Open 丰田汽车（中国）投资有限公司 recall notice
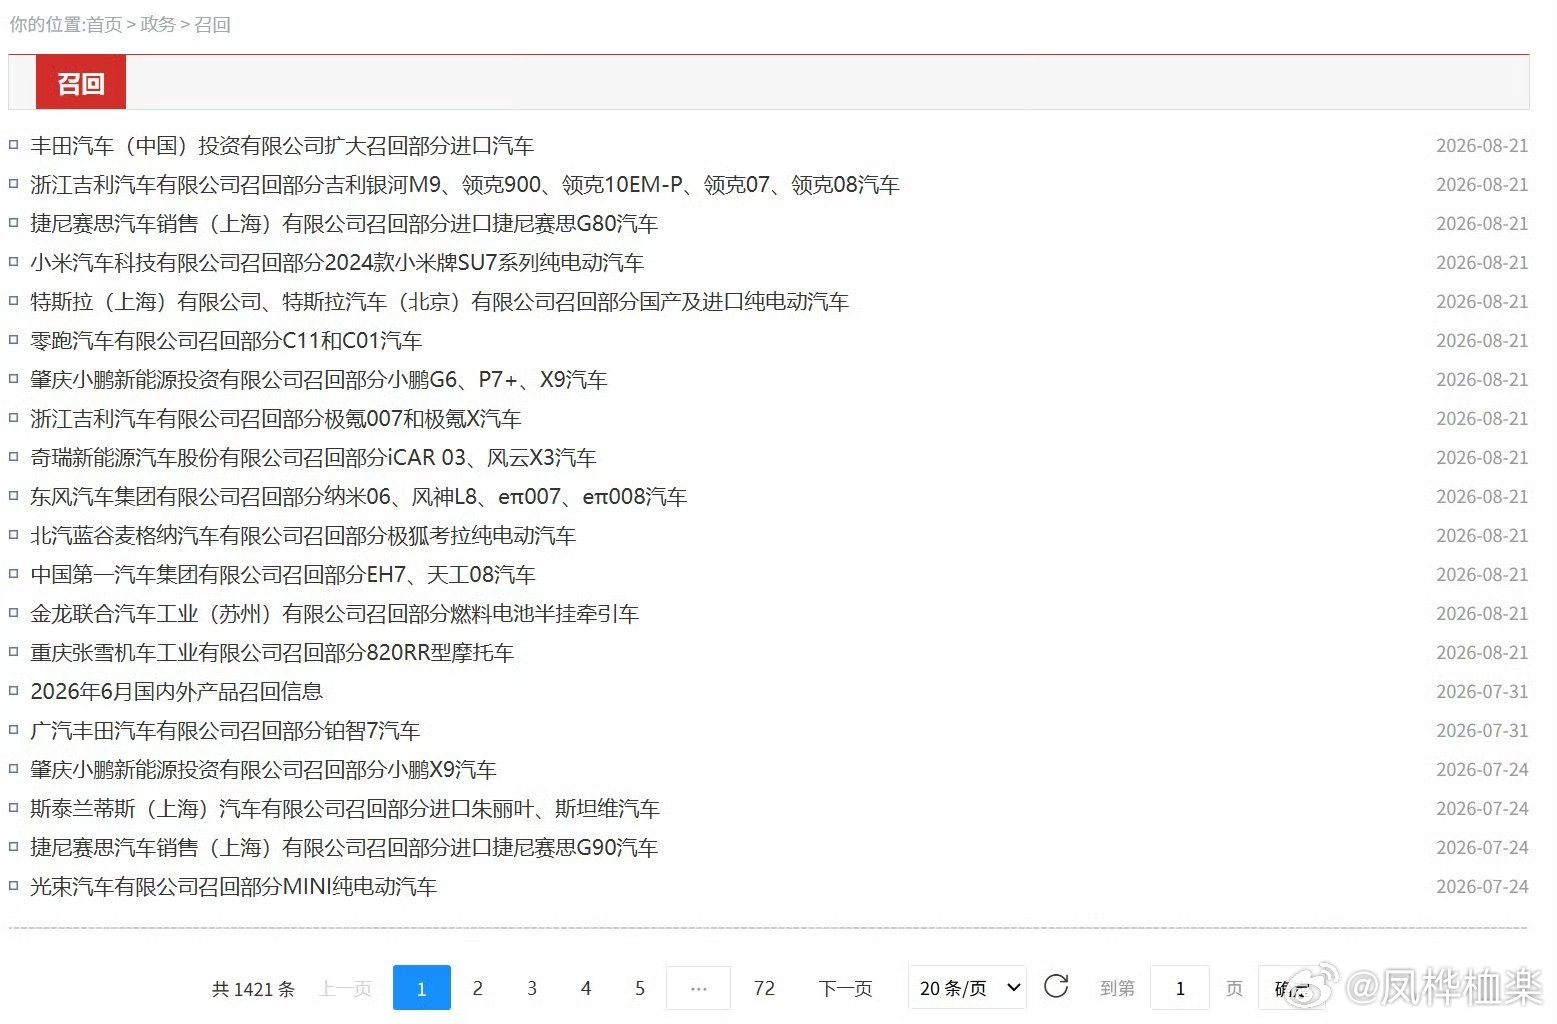 (x=282, y=146)
